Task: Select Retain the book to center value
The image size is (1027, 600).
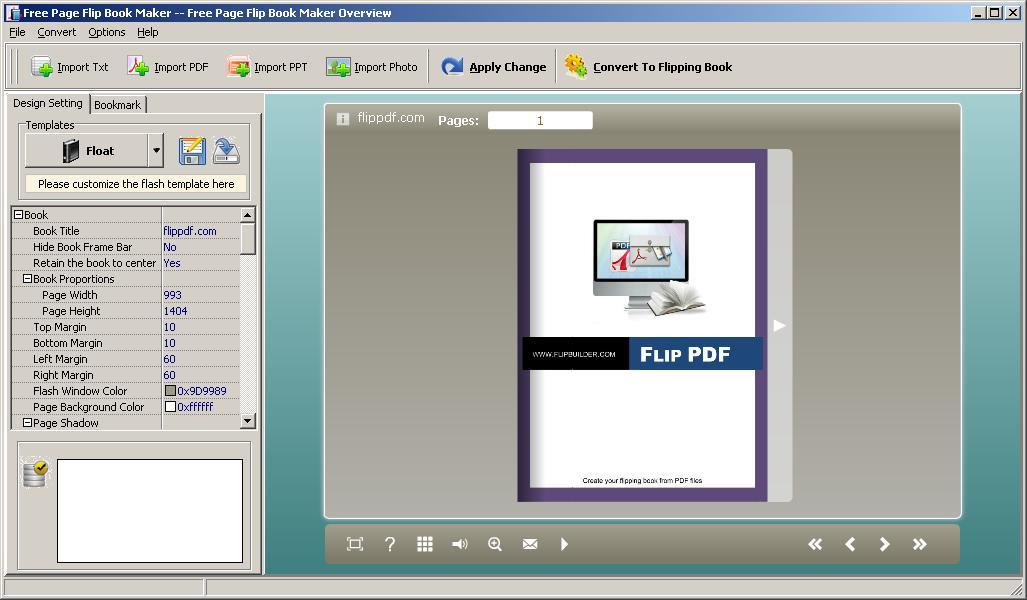Action: click(x=172, y=263)
